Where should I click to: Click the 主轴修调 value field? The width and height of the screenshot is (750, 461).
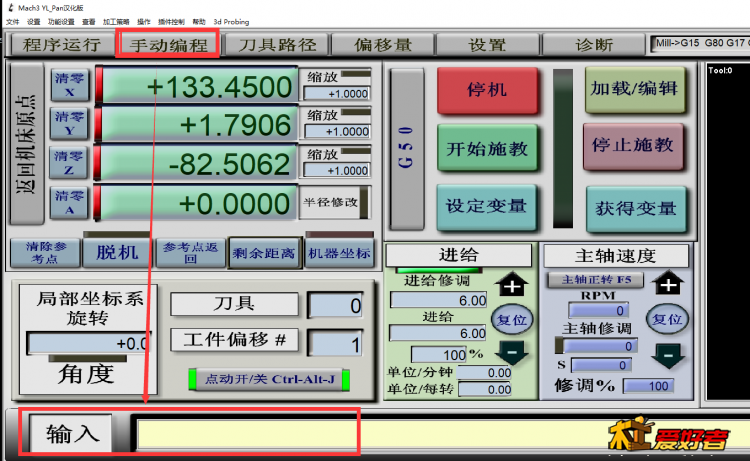click(x=600, y=346)
